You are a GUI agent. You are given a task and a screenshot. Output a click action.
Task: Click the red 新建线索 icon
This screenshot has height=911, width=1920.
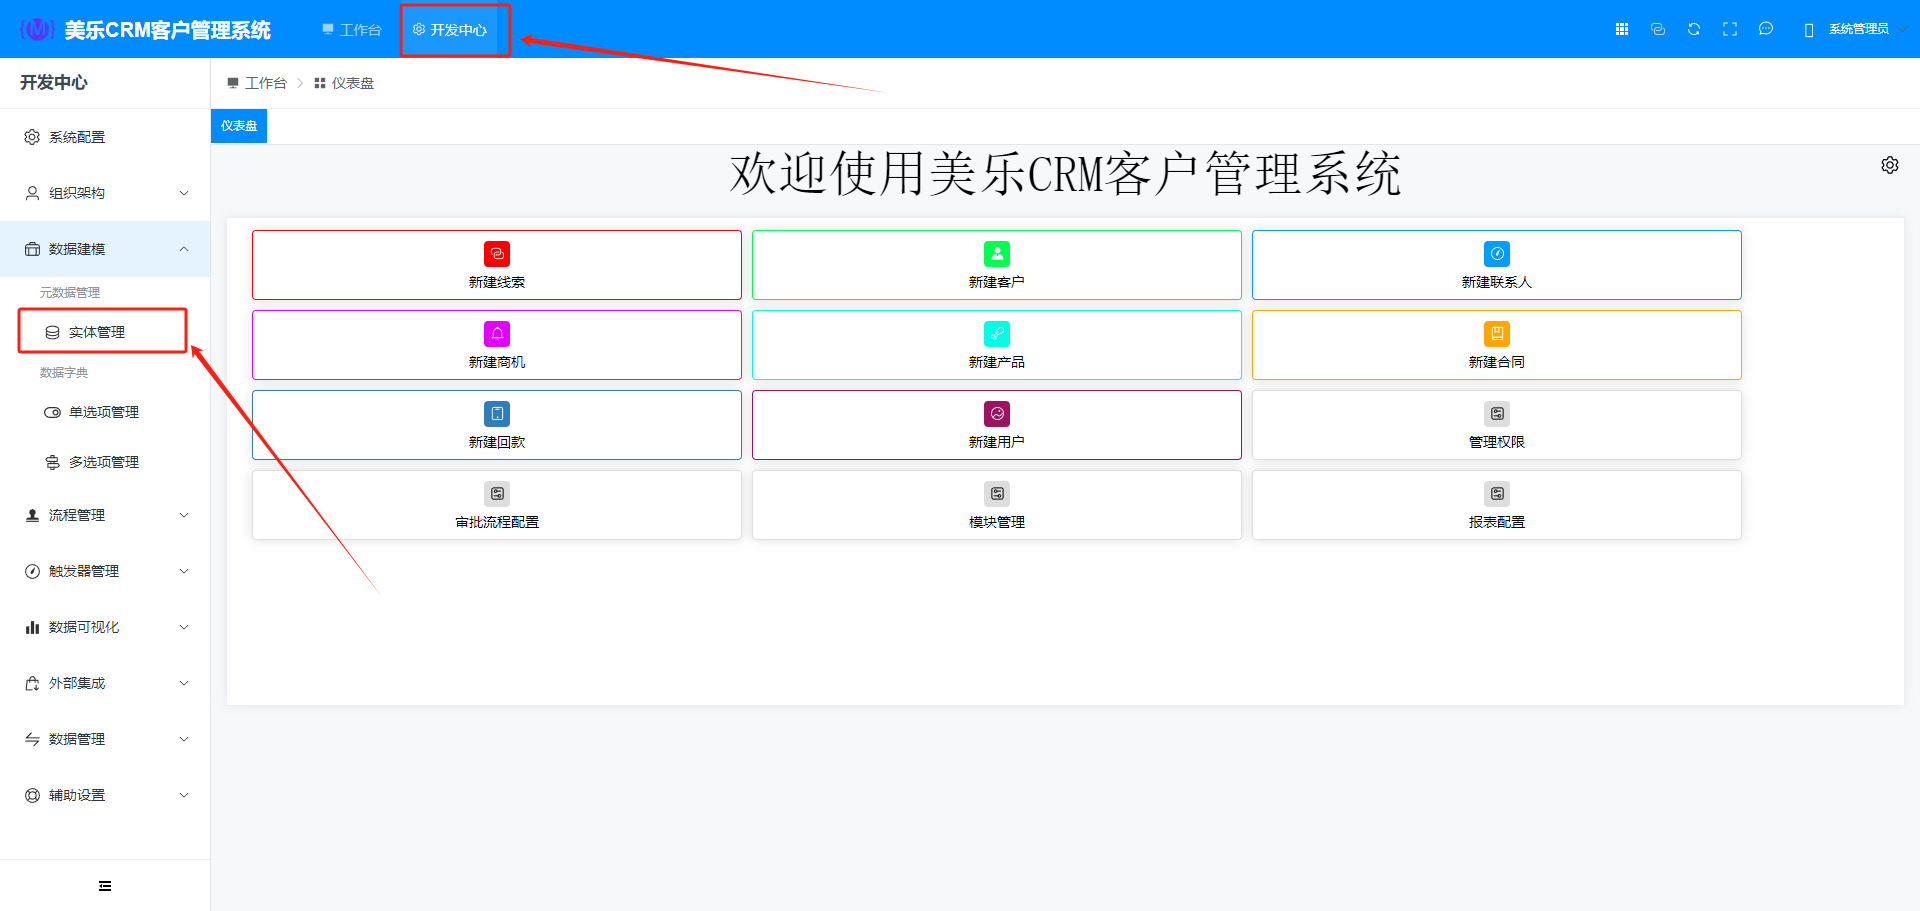coord(497,254)
